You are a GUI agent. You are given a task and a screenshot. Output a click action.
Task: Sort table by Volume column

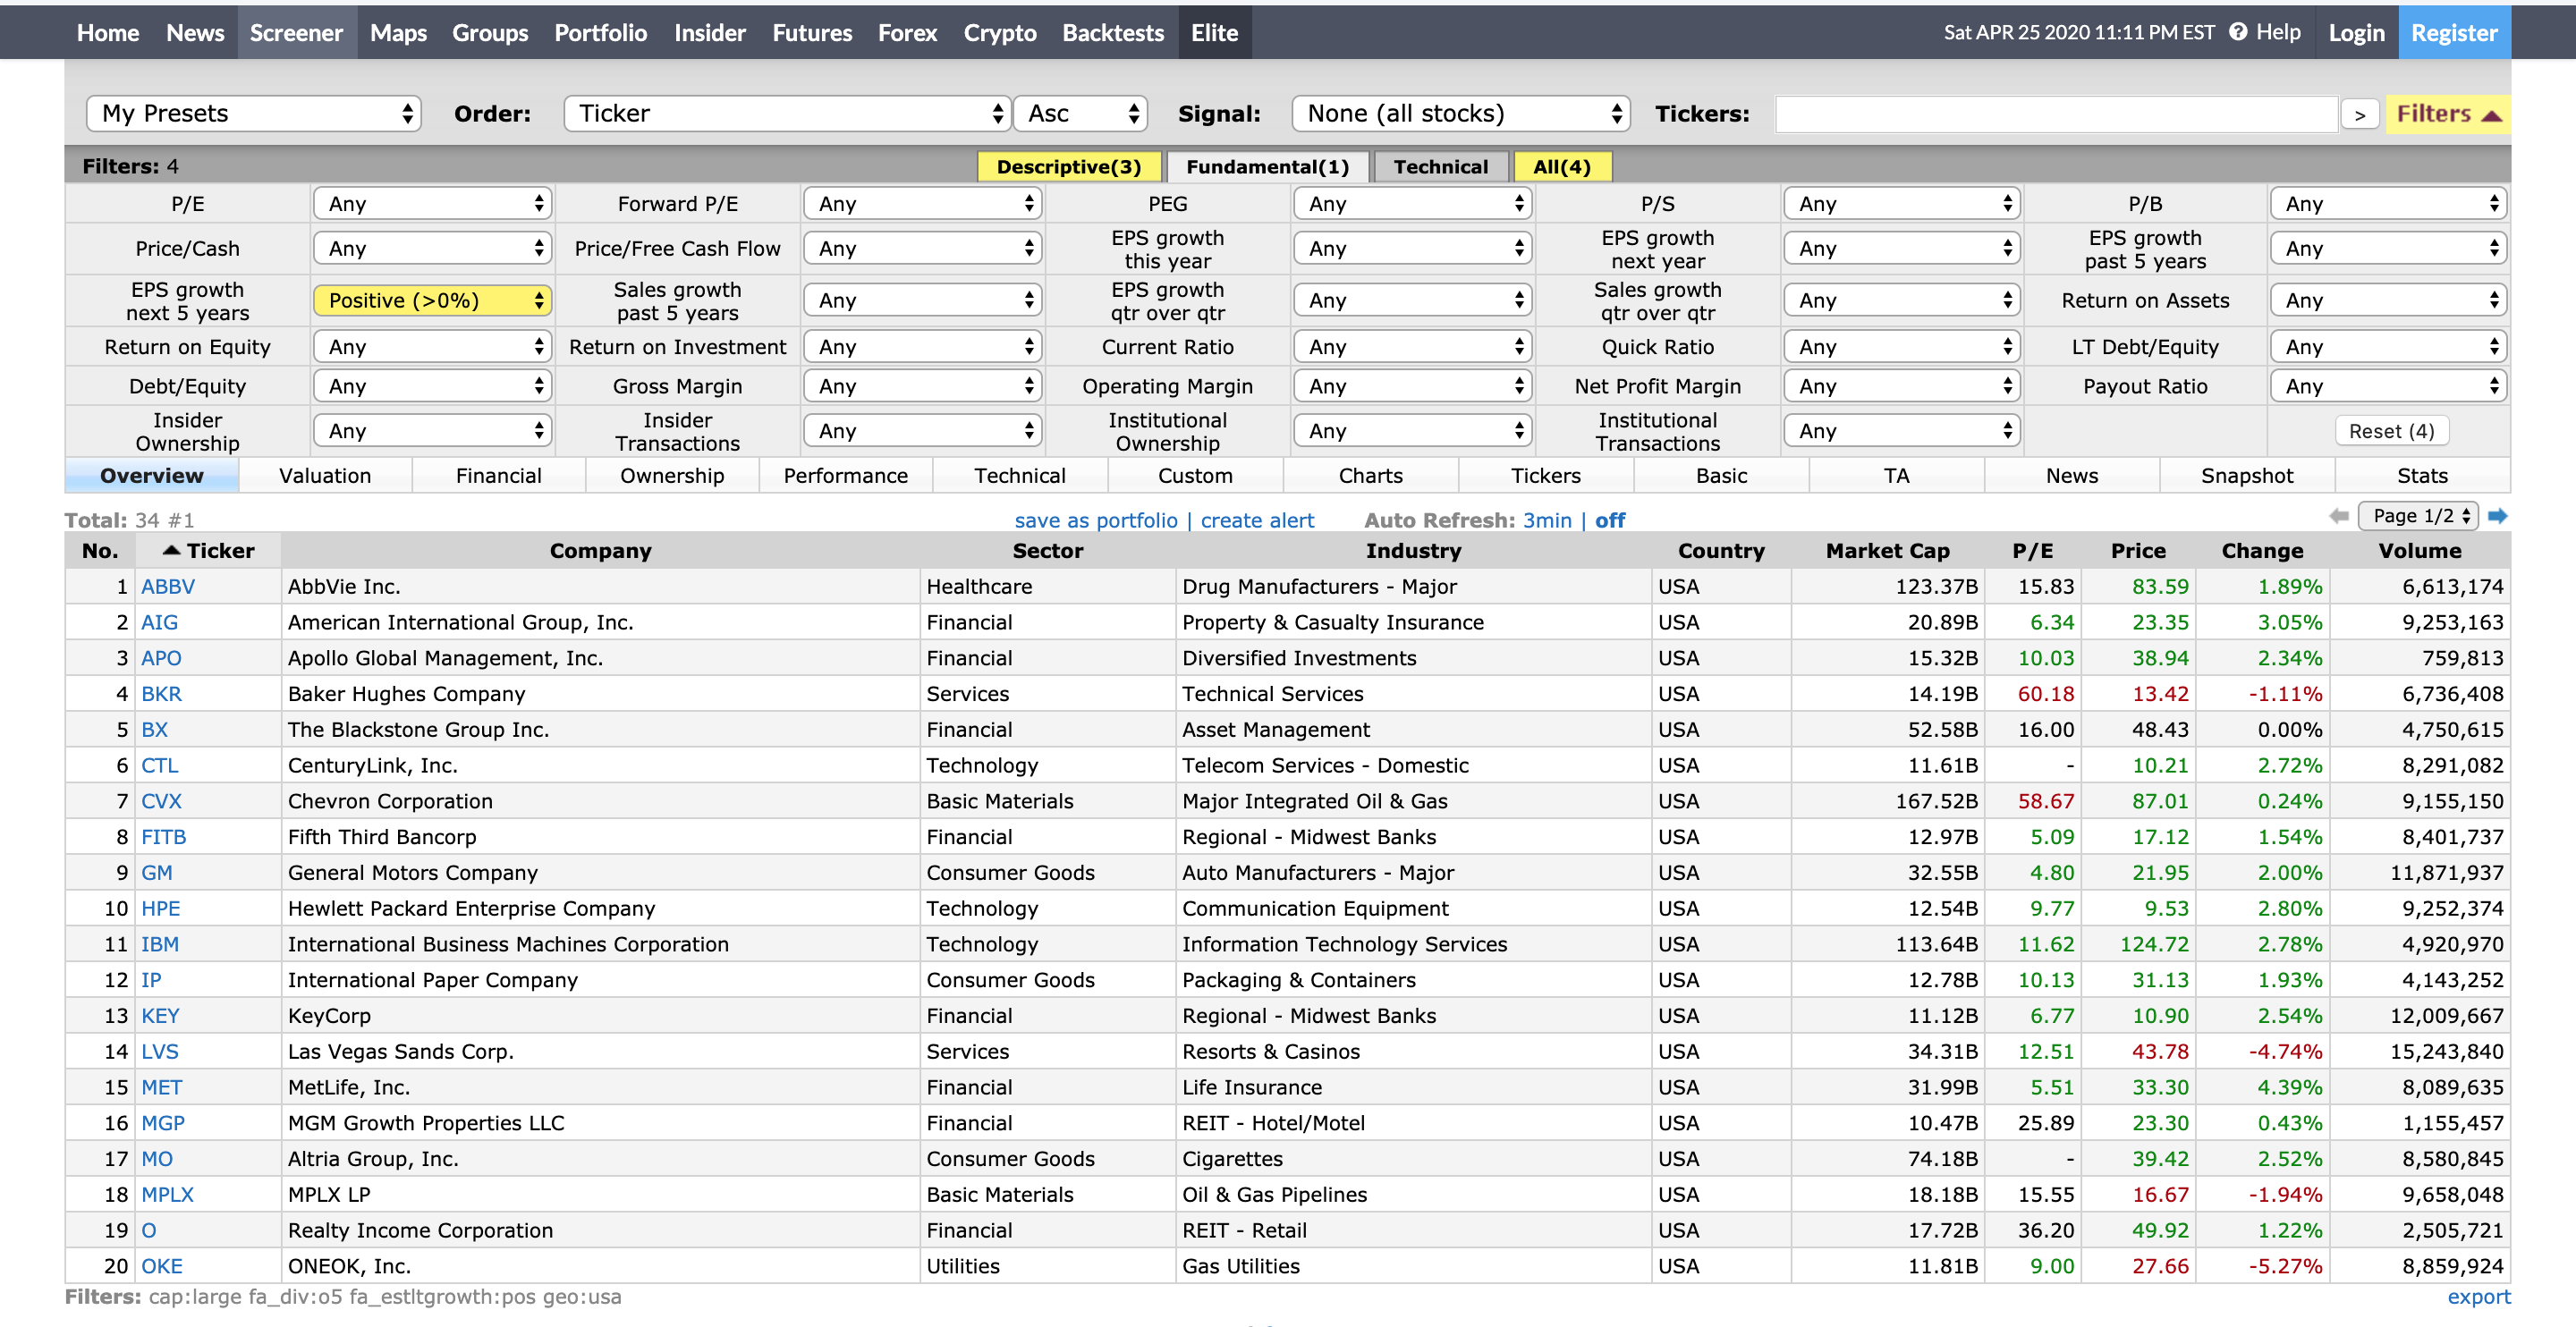[2420, 551]
